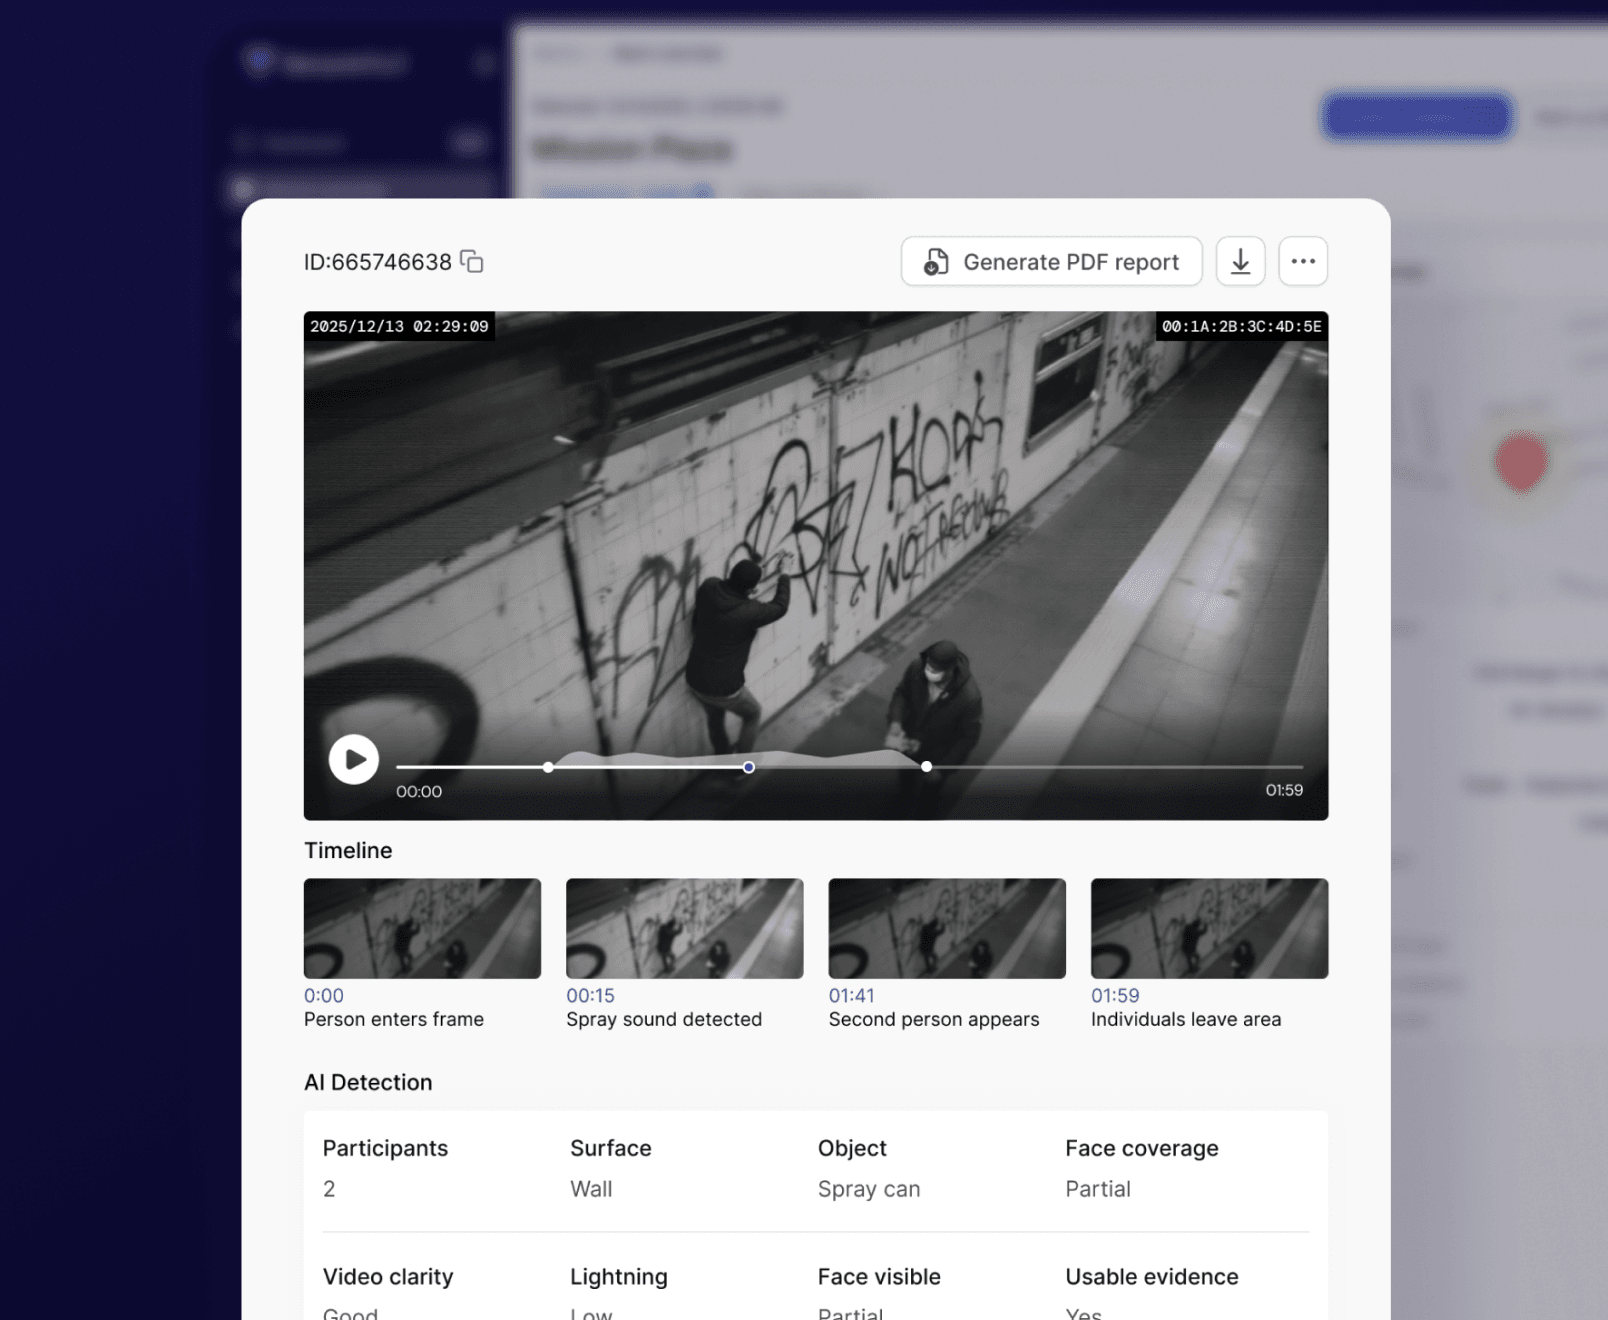Image resolution: width=1608 pixels, height=1320 pixels.
Task: Click the 0:00 timestamp link
Action: 324,996
